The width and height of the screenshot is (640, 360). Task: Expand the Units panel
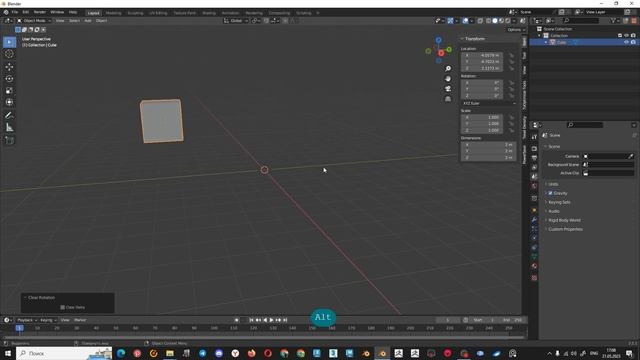coord(553,184)
